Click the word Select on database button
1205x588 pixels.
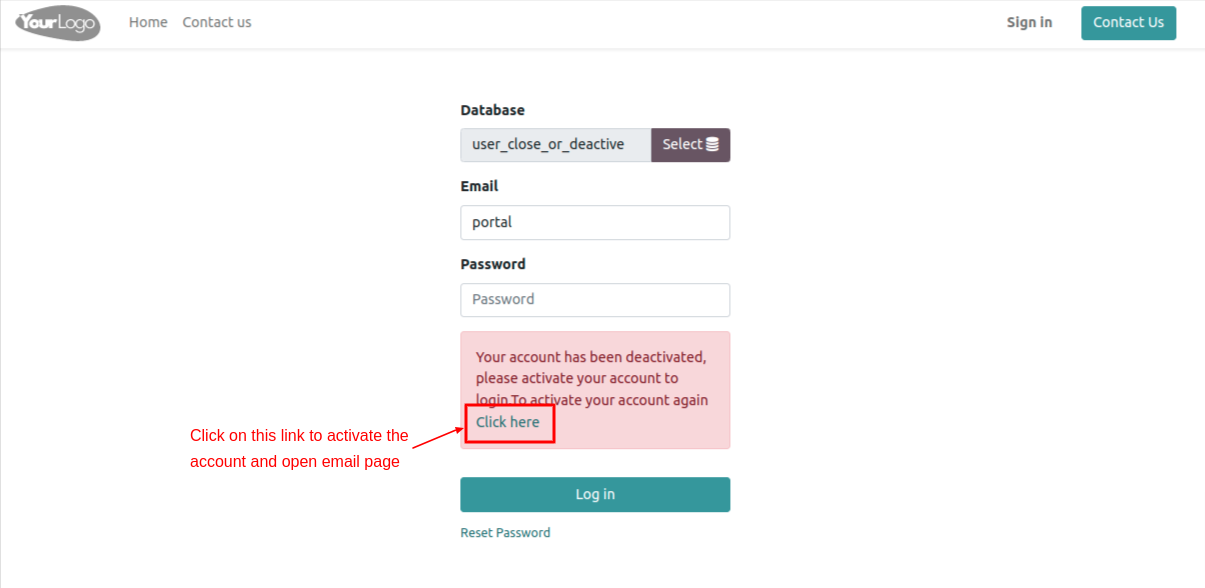[x=682, y=144]
